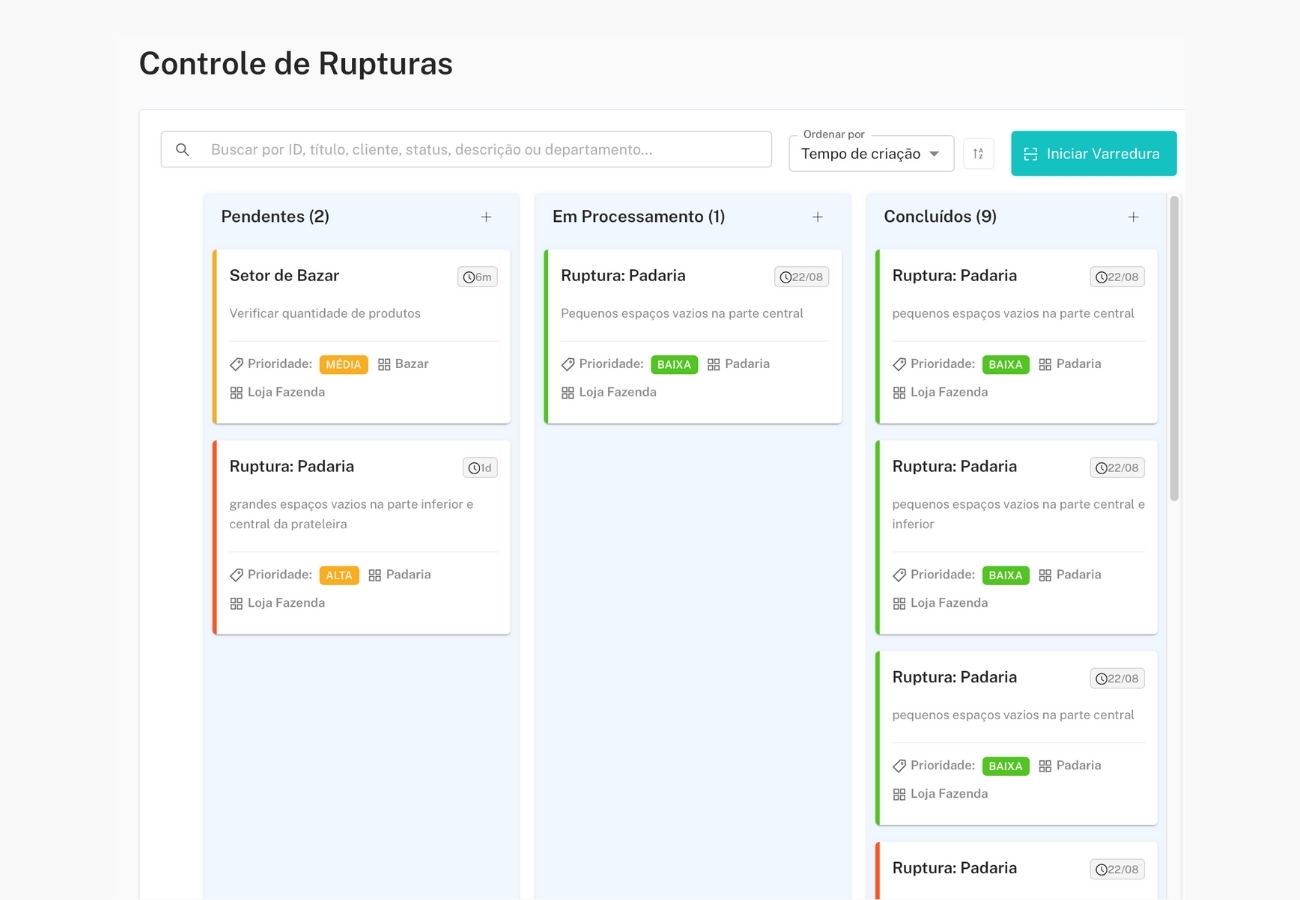Click the search magnifier icon in the search bar
1300x900 pixels.
[x=182, y=149]
